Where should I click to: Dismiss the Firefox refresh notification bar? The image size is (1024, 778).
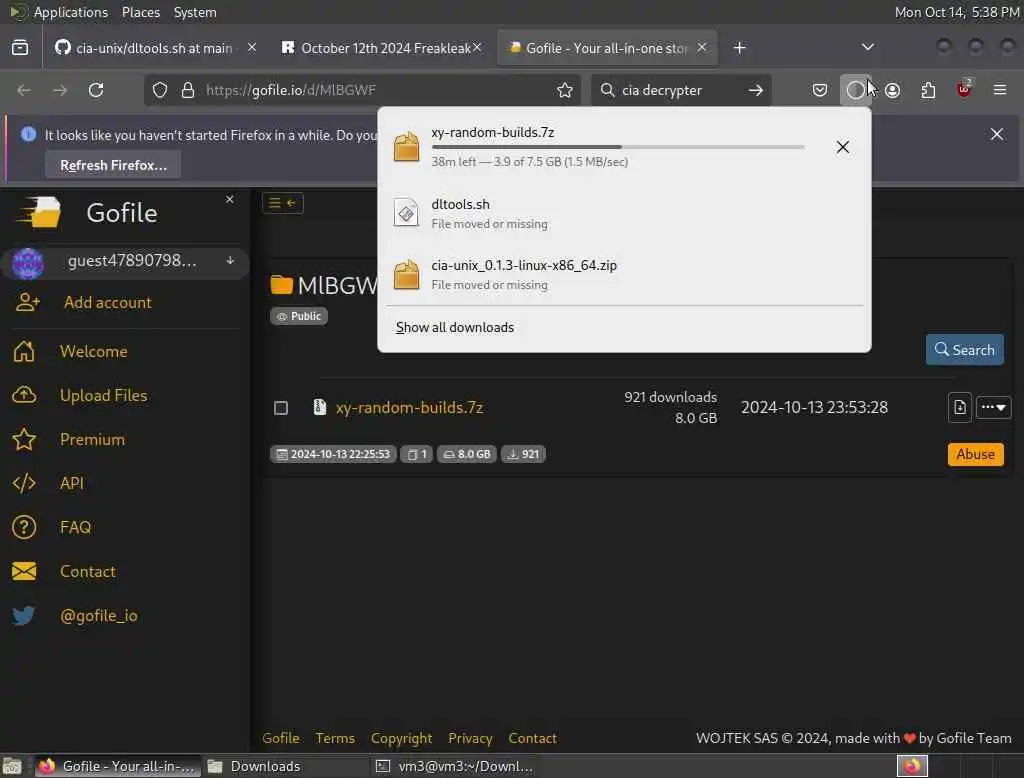[997, 134]
